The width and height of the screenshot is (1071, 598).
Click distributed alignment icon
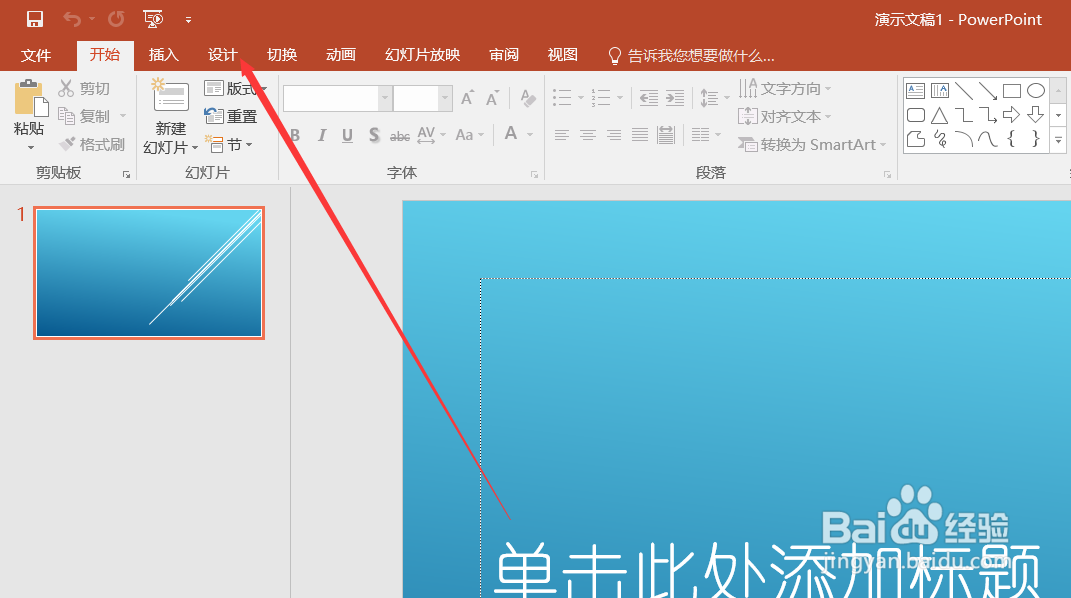[666, 135]
